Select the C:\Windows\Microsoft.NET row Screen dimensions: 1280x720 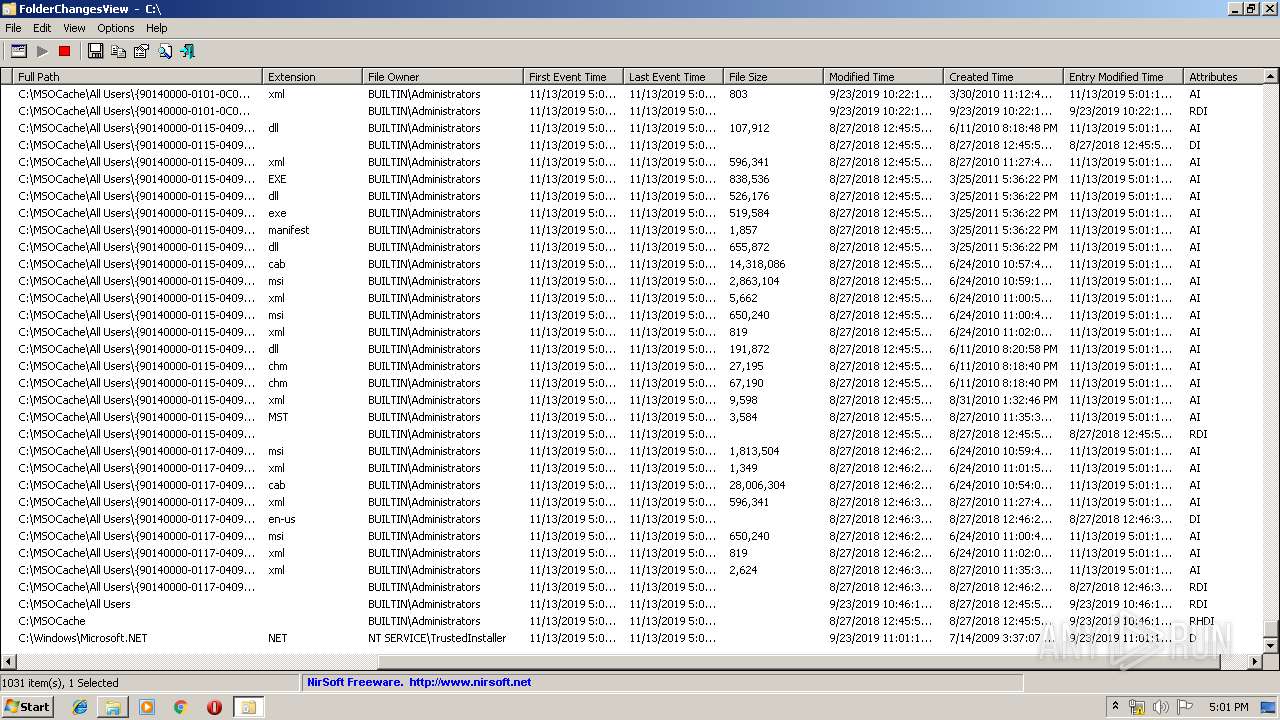click(632, 638)
